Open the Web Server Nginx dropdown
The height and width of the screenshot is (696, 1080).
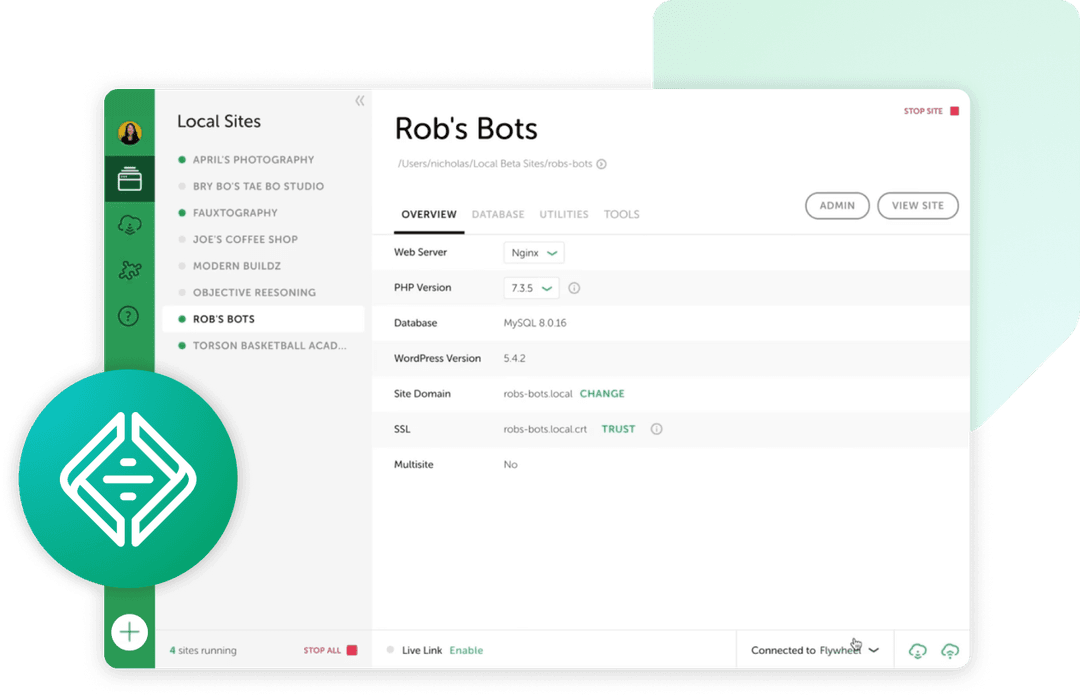point(533,252)
